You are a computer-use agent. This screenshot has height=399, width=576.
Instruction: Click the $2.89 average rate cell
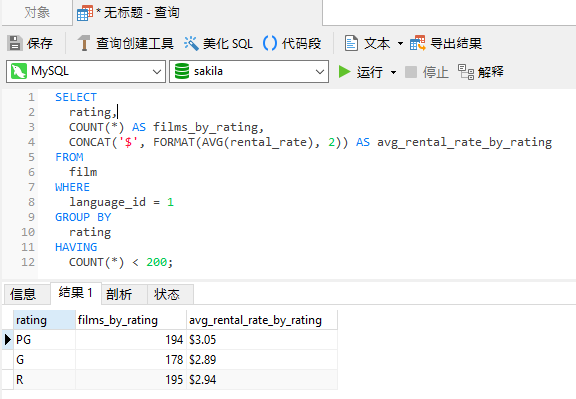point(262,360)
